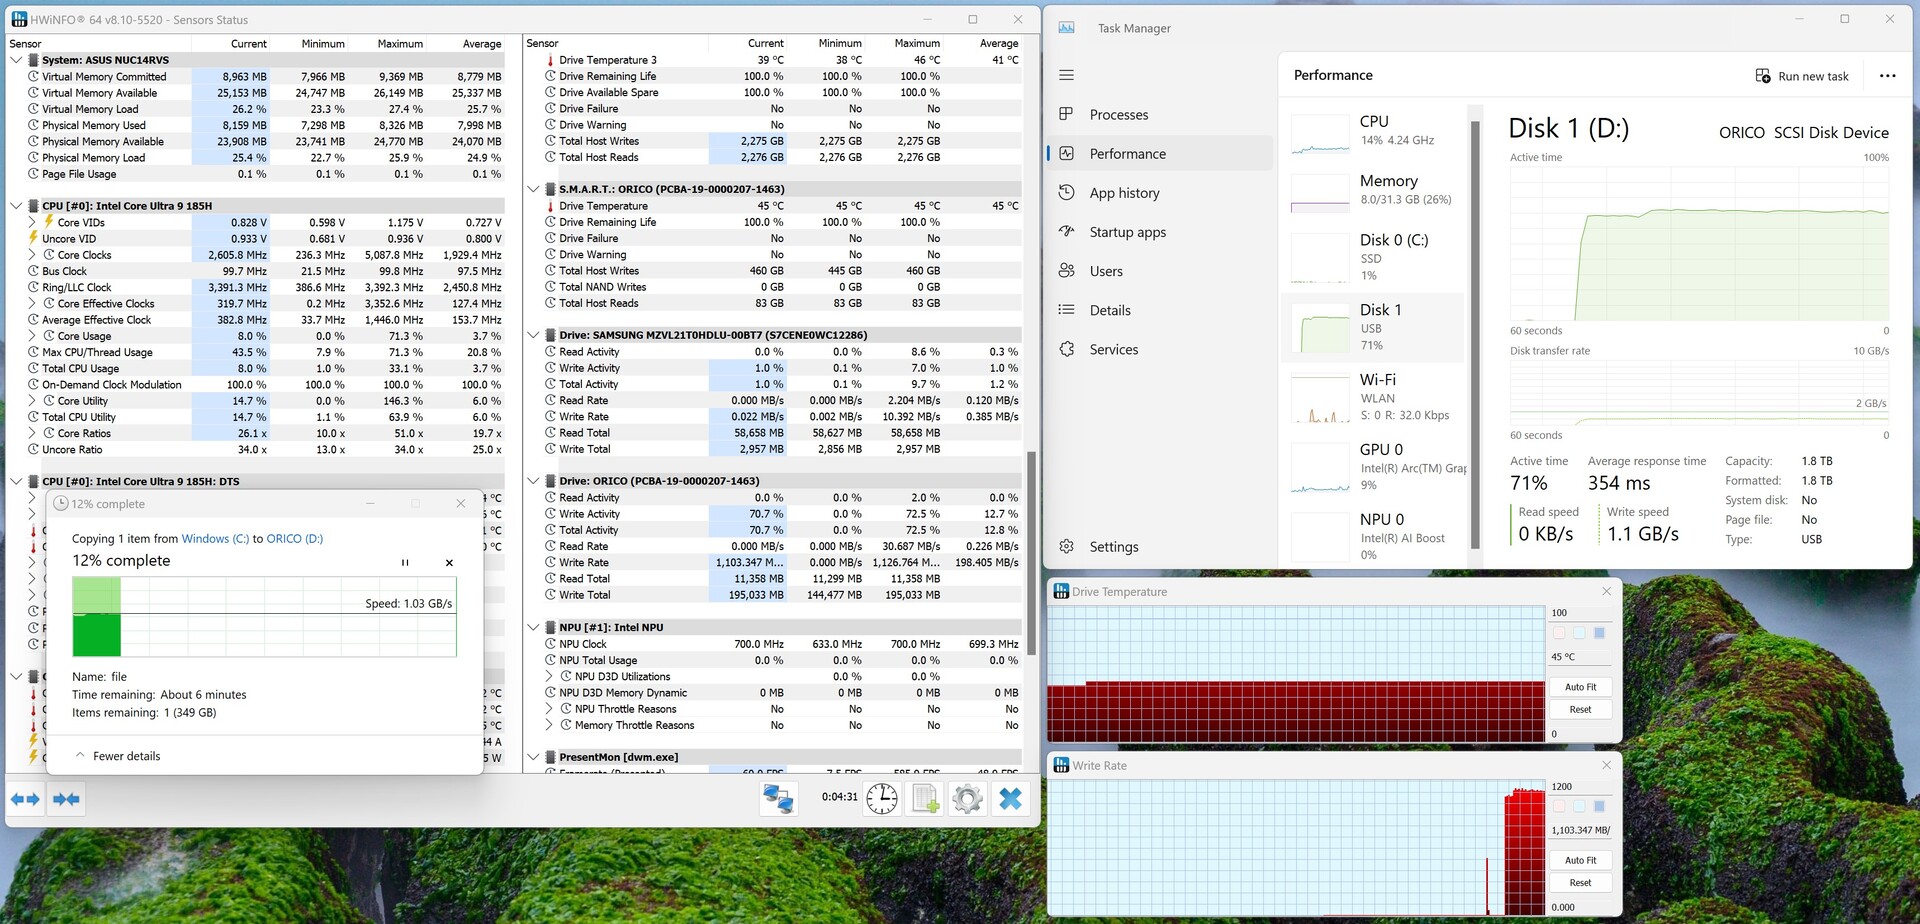Open HWiNFO sensor settings gear icon
Screen dimensions: 1920x924
tap(967, 798)
